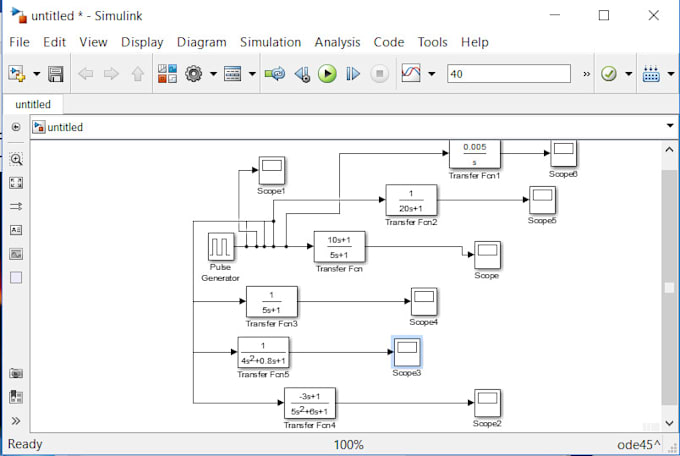Open the Data Inspector dropdown arrow
Viewport: 680px width, 456px height.
click(x=431, y=74)
